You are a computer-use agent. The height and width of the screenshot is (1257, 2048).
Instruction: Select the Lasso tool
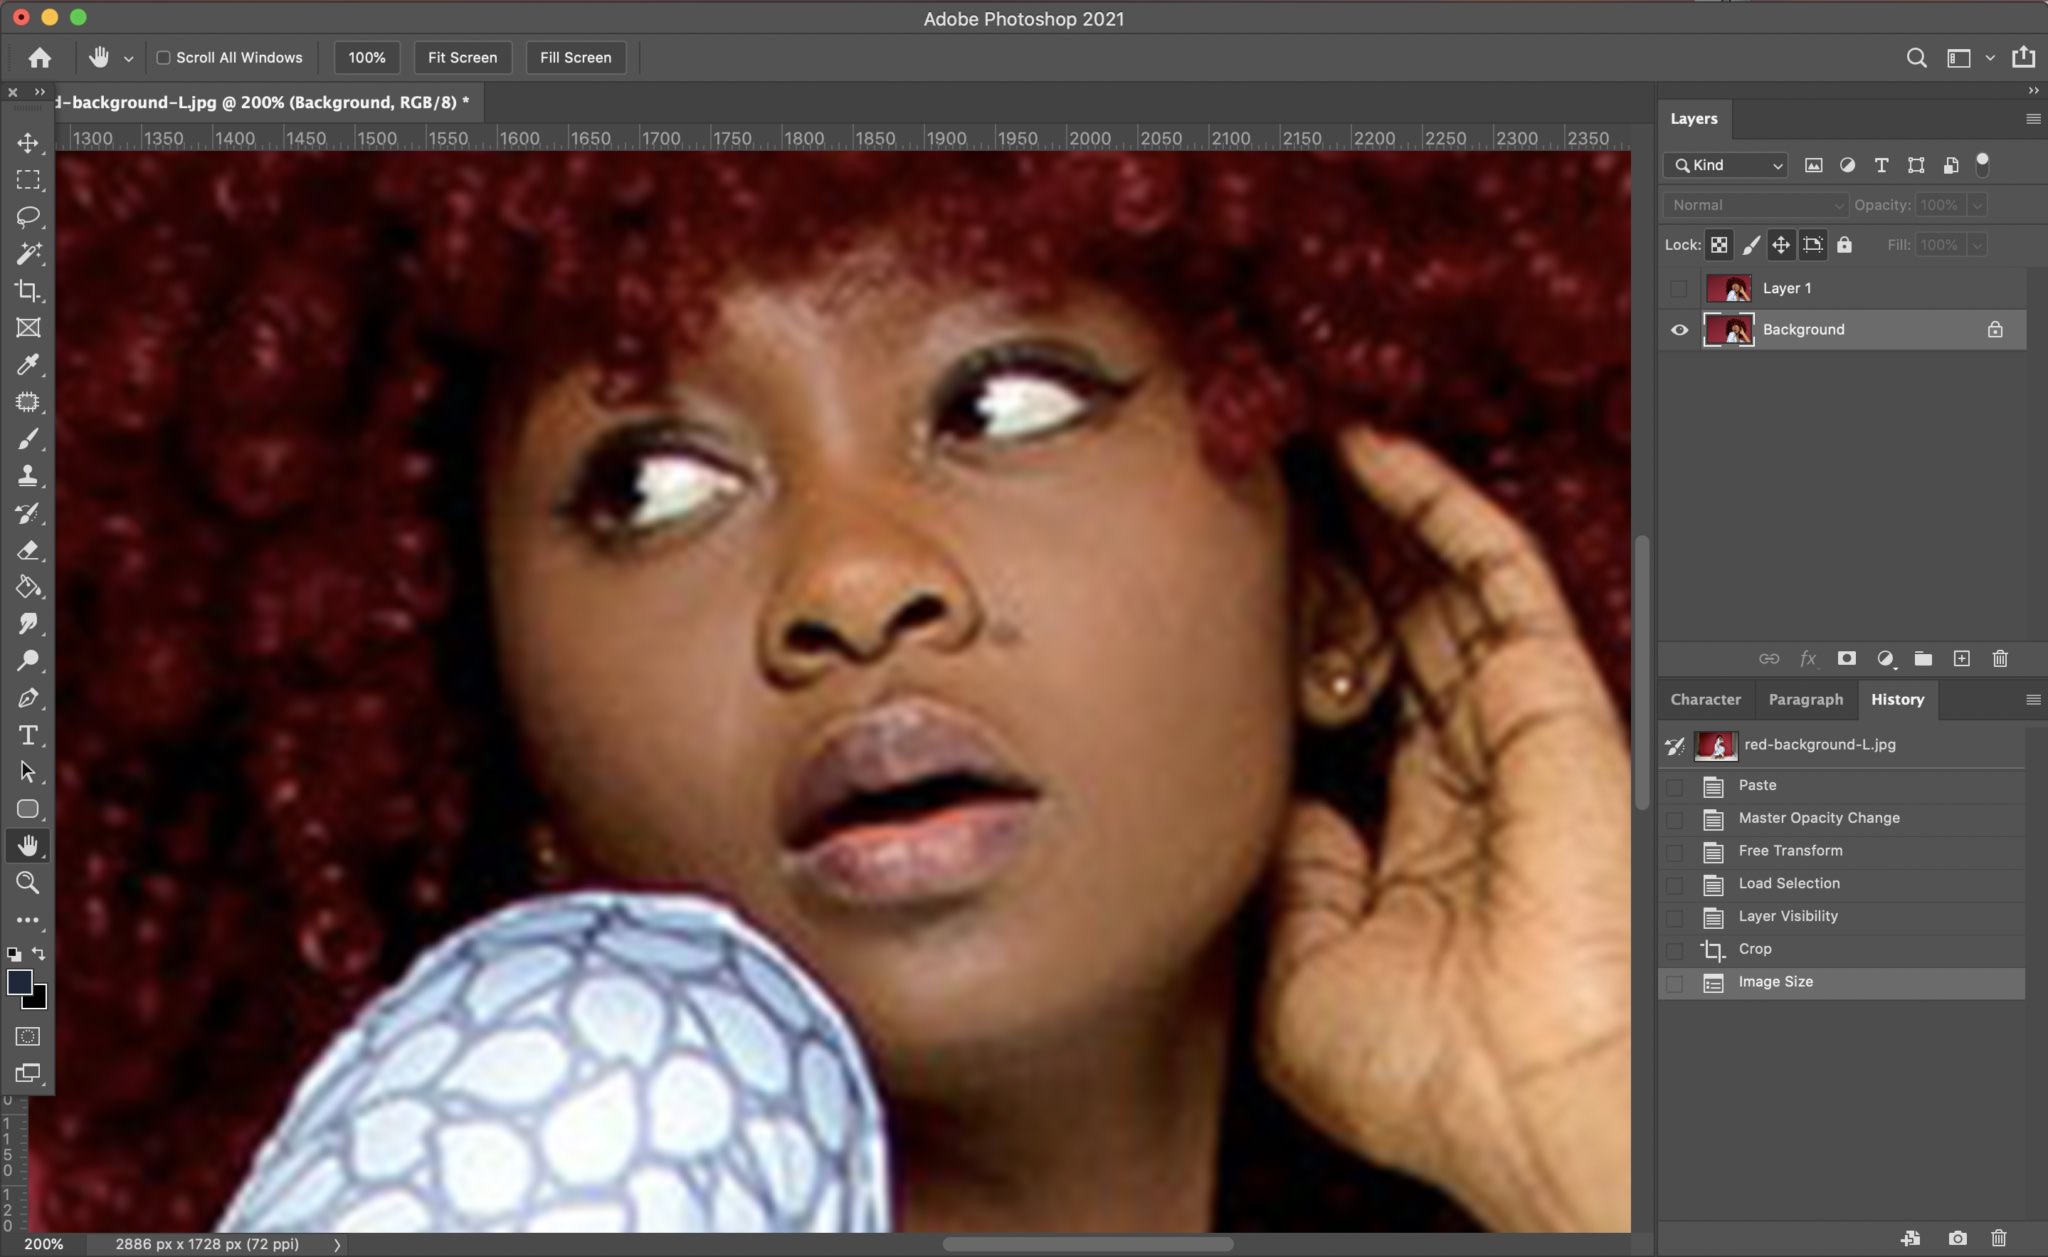28,216
